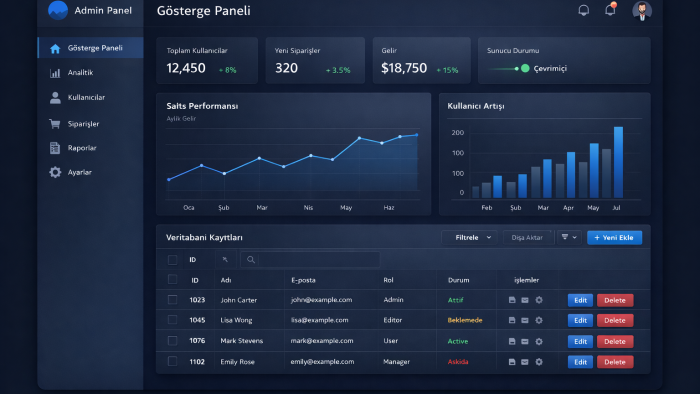Edit the Emily Rose record
Screen dimensions: 700x394
click(580, 362)
